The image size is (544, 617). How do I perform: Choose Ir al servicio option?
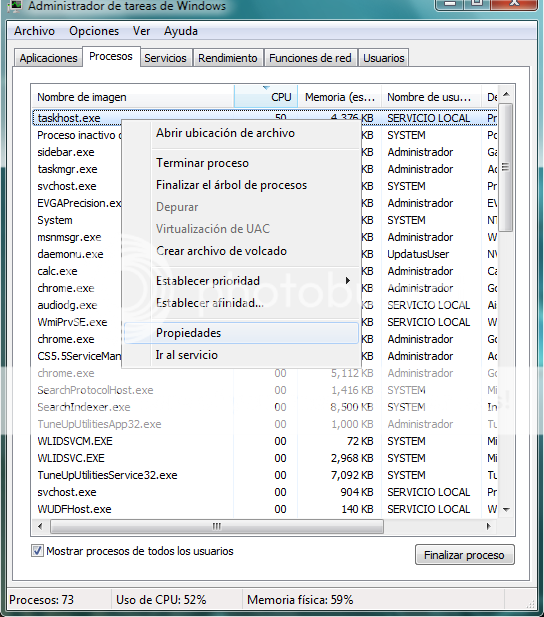point(241,355)
